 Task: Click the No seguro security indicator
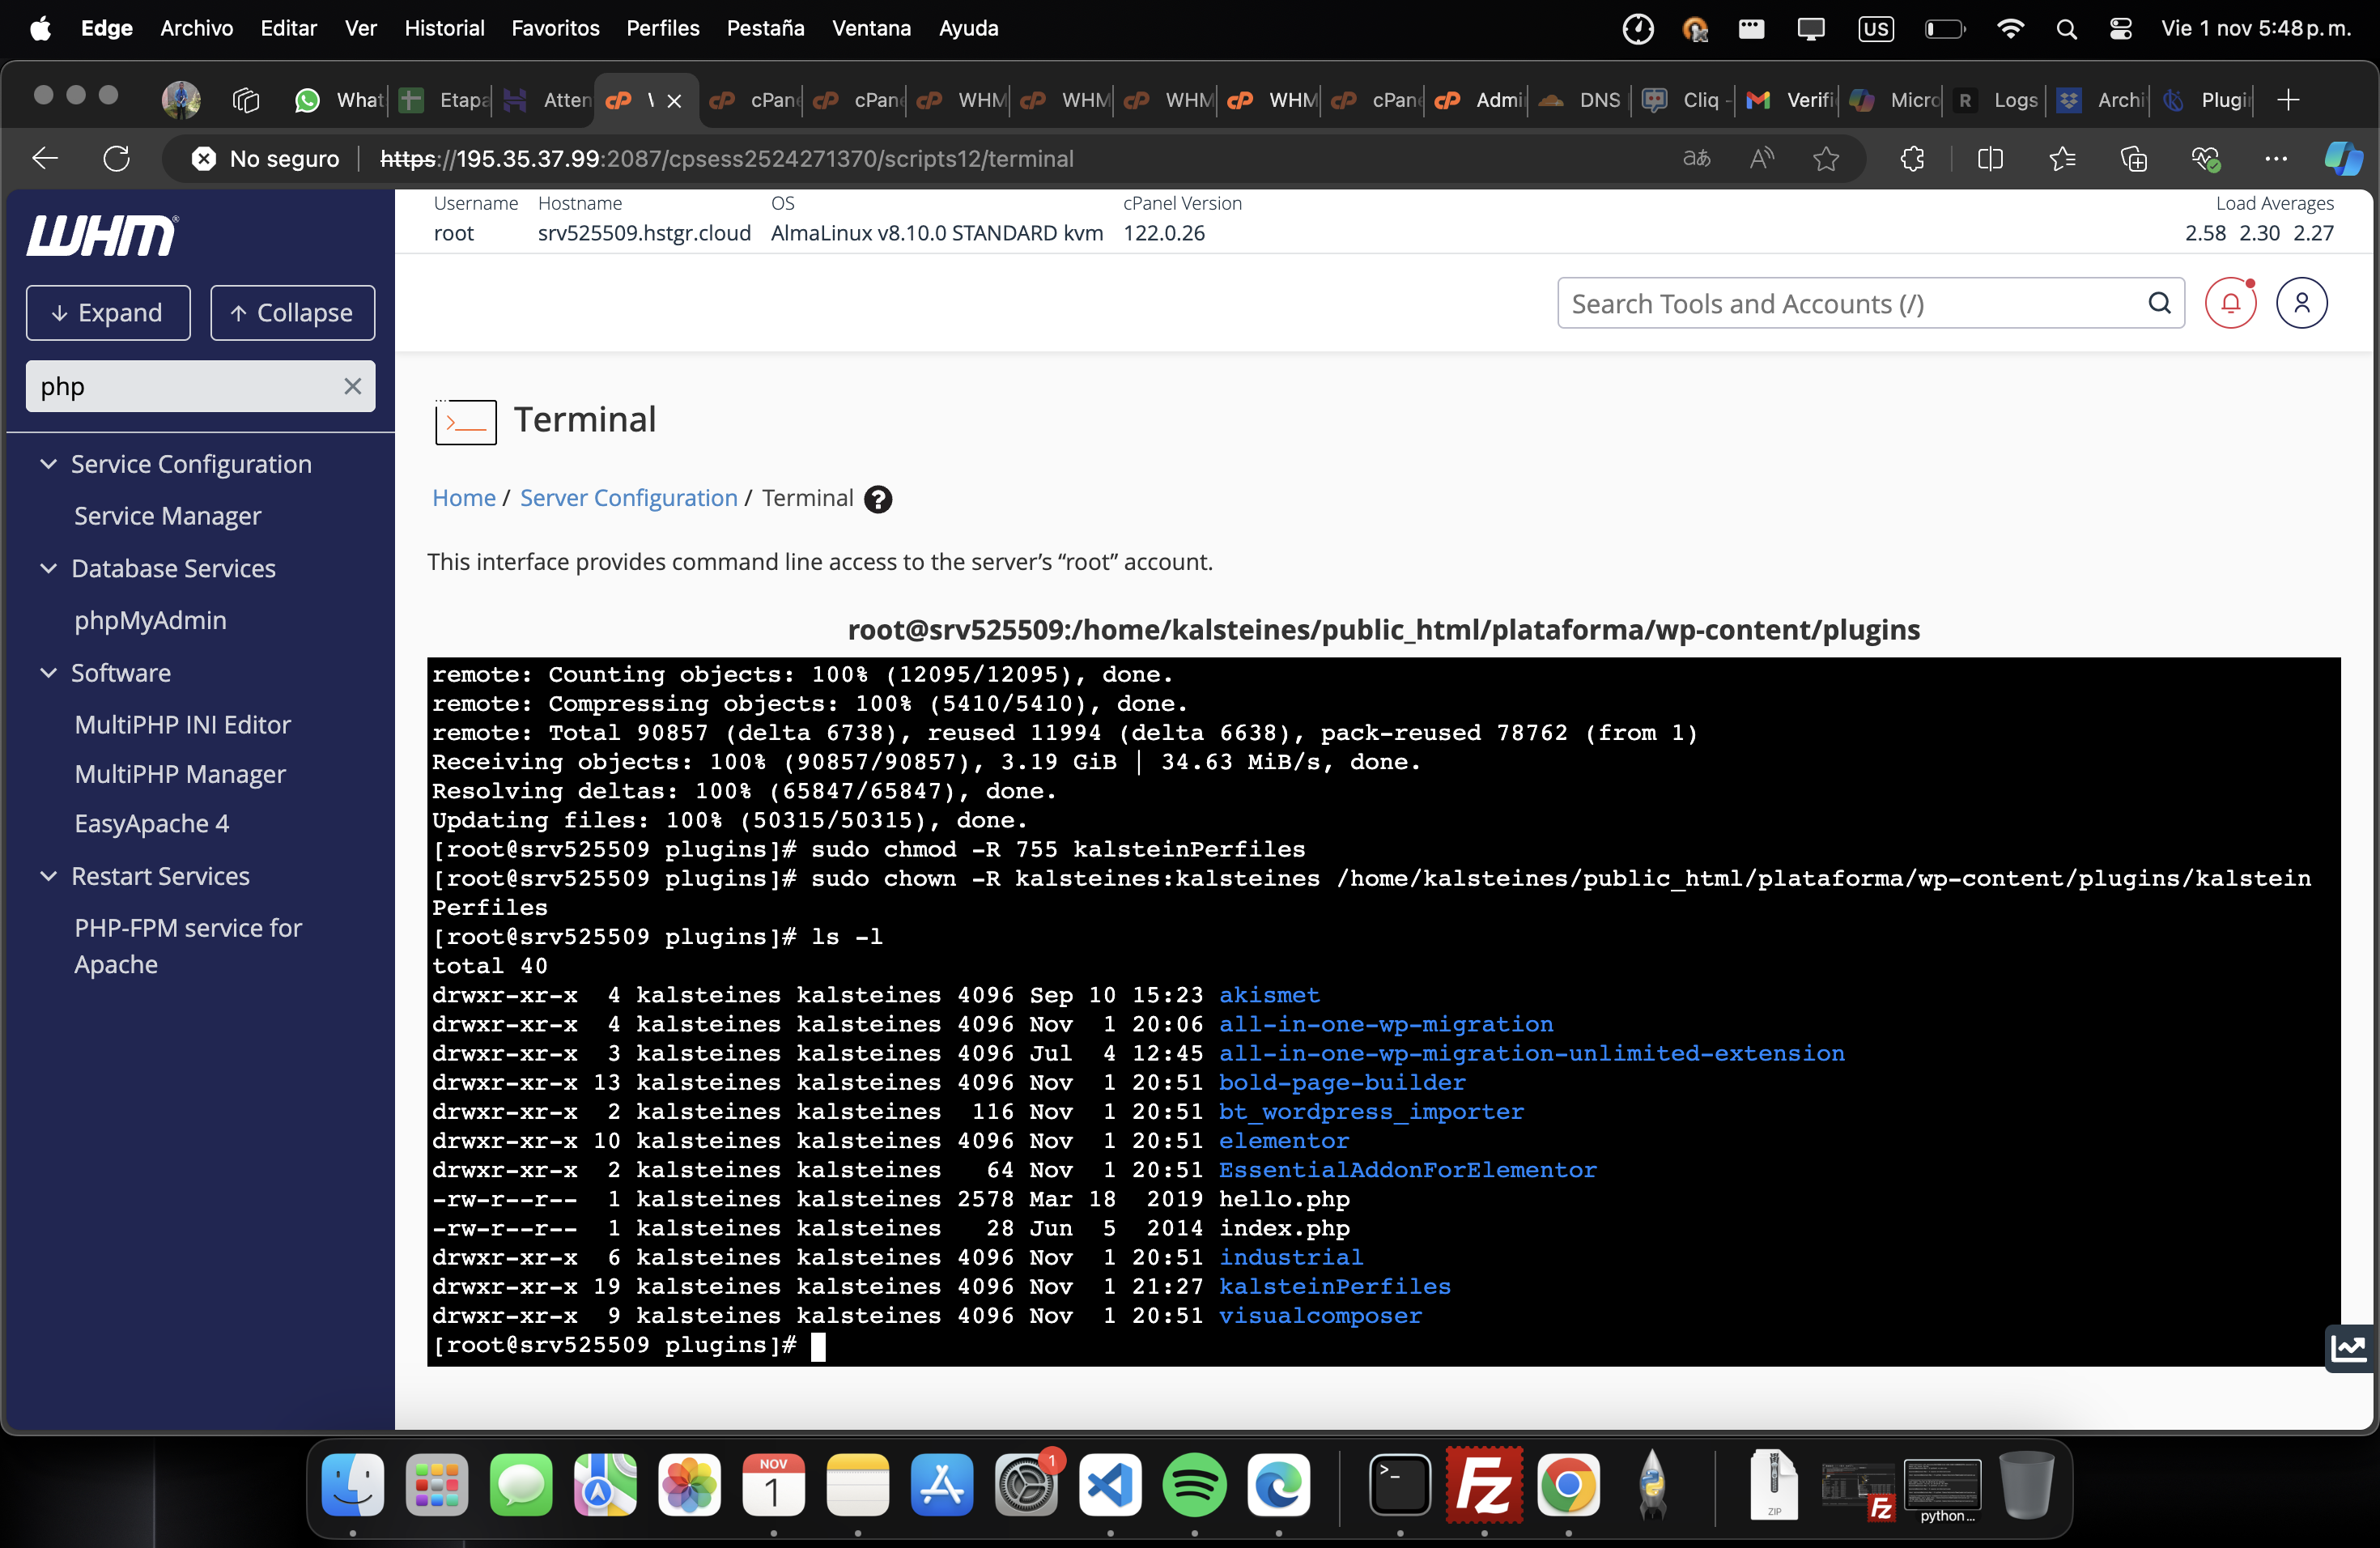point(266,158)
